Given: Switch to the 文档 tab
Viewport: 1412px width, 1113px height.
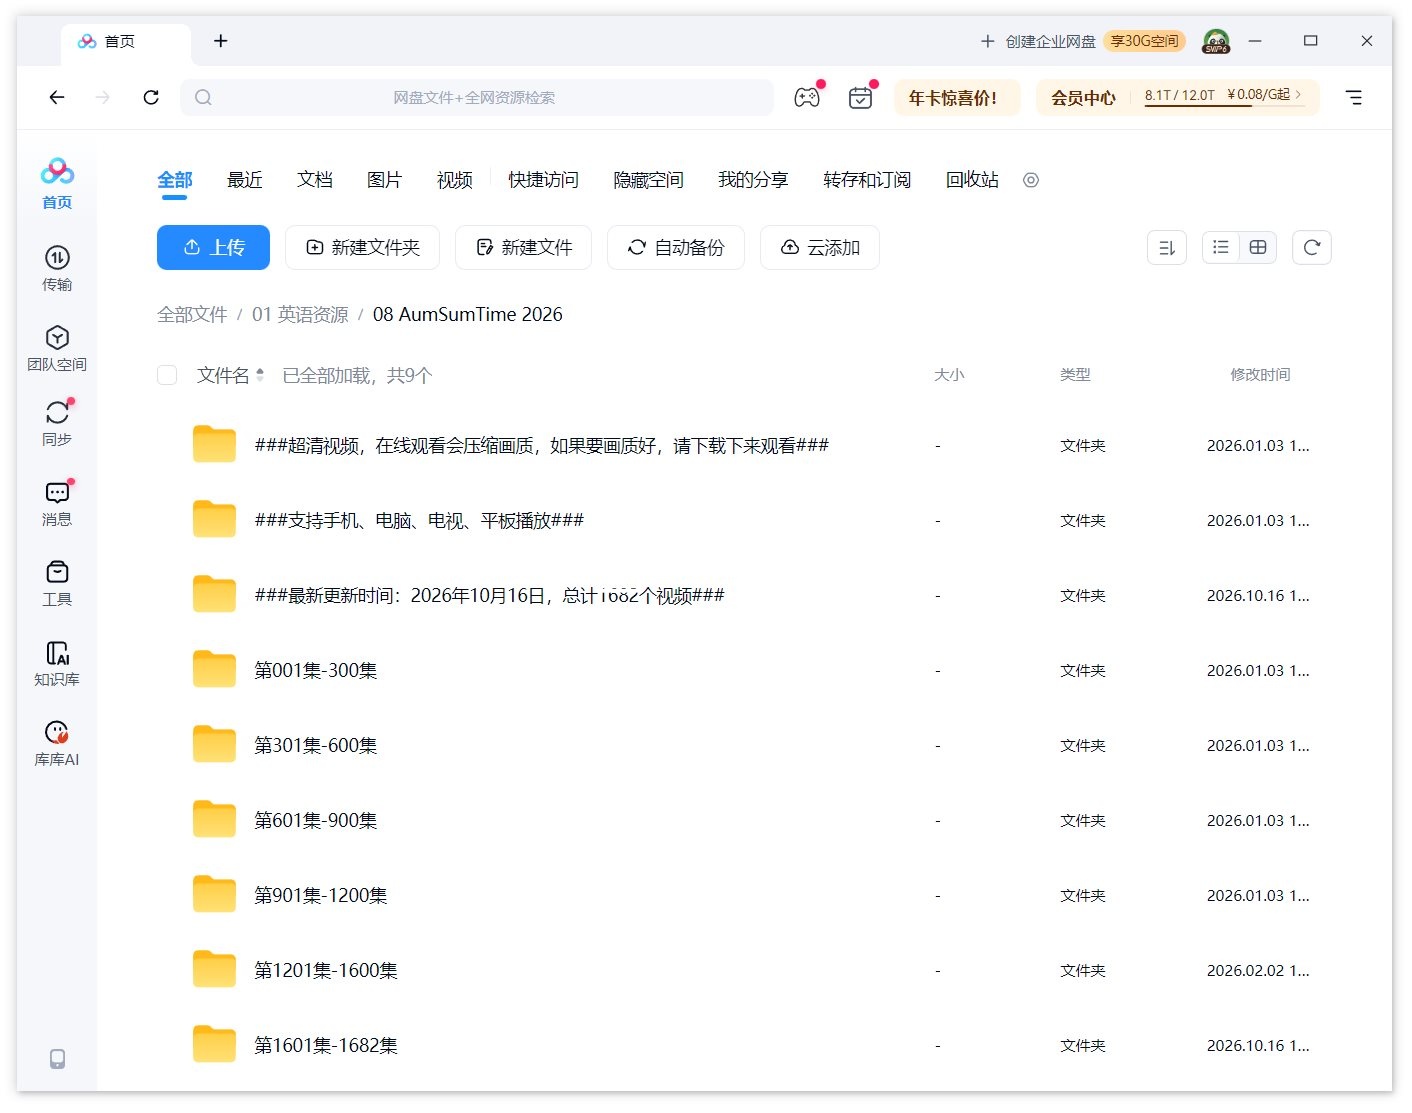Looking at the screenshot, I should coord(315,180).
